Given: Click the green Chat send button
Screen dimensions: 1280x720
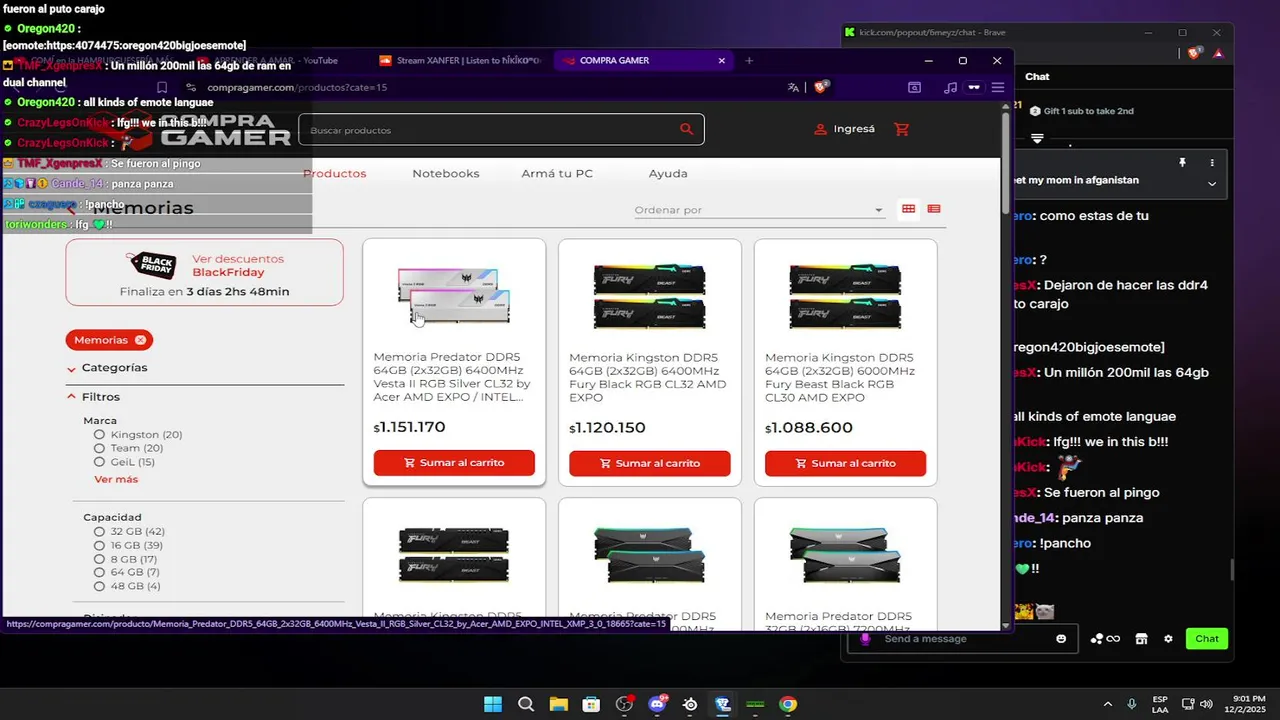Looking at the screenshot, I should [1207, 639].
